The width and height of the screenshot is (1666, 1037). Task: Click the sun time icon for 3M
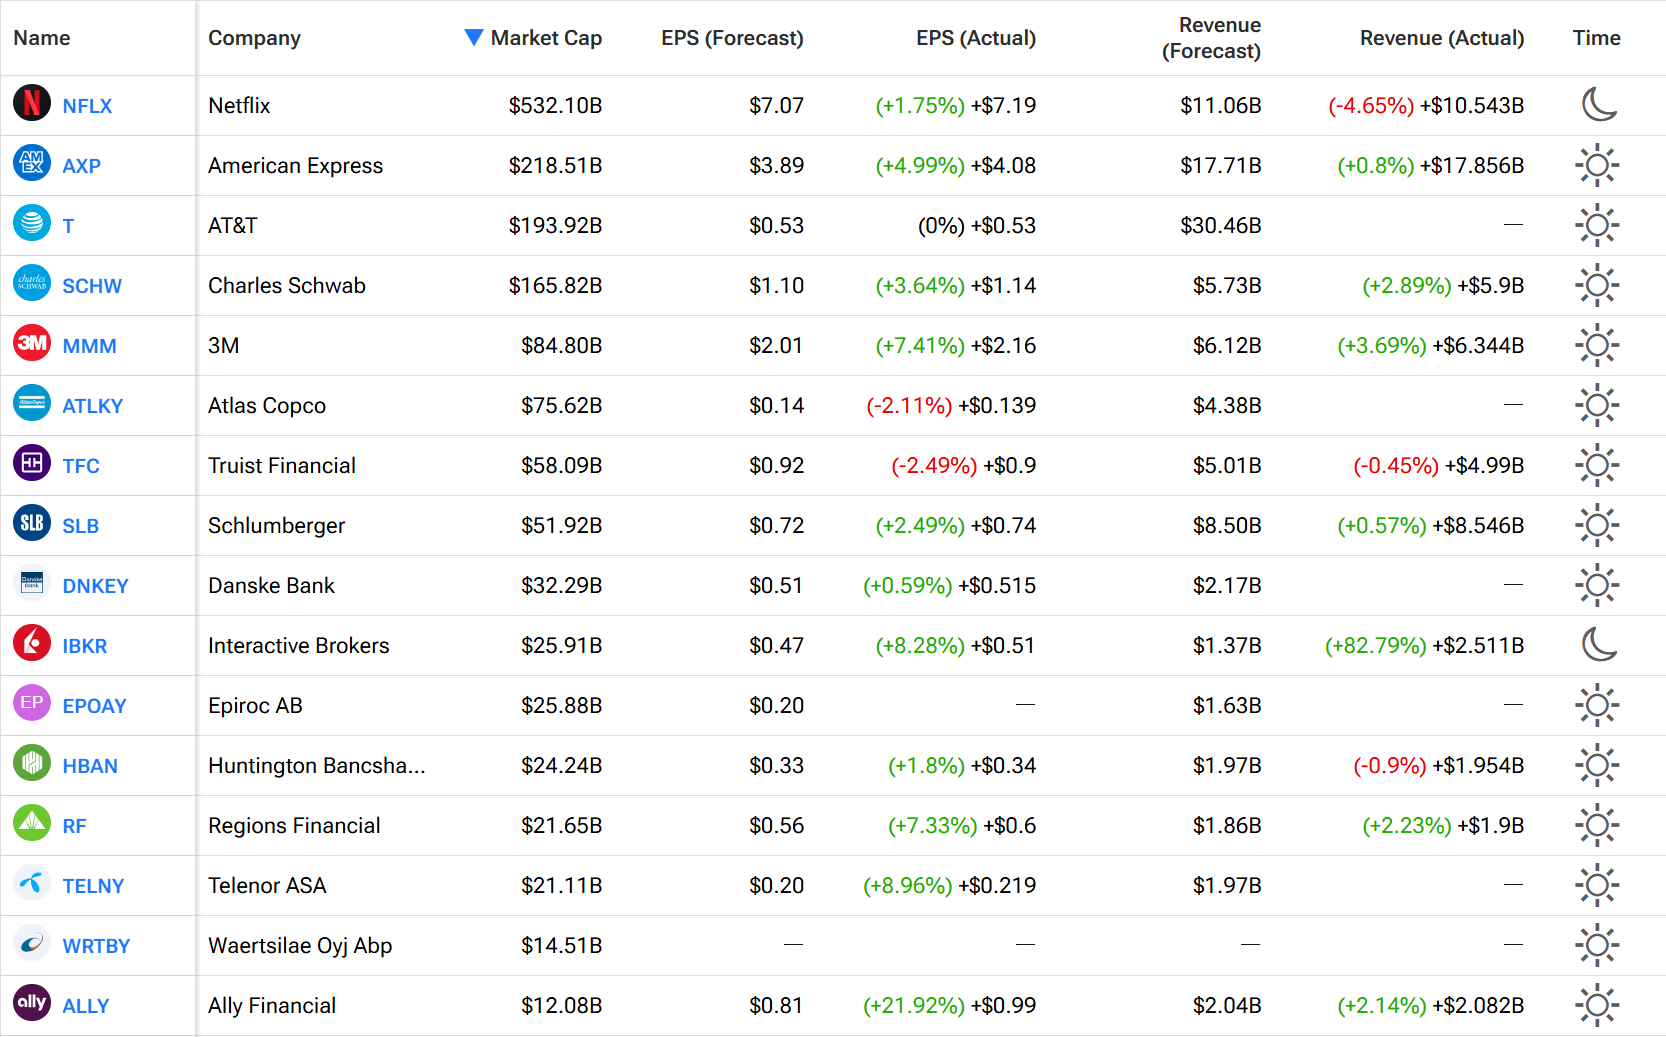[x=1597, y=345]
